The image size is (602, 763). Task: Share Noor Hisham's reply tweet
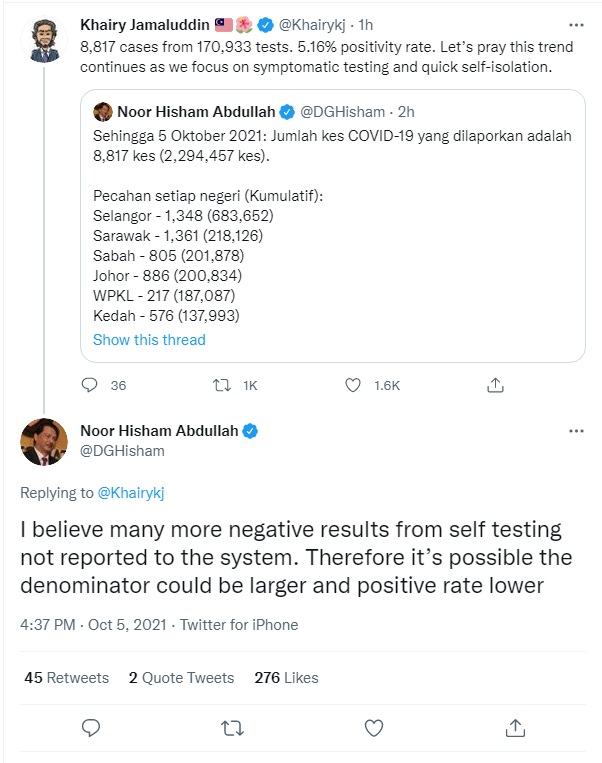(513, 727)
